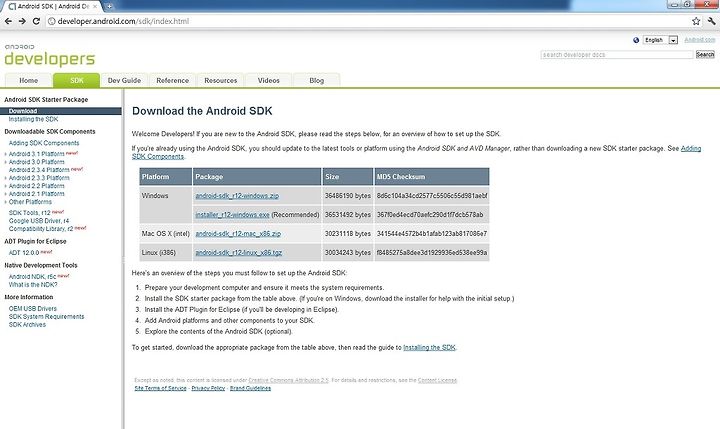The width and height of the screenshot is (720, 429).
Task: Click the Windows size cell 36486190 bytes
Action: pyautogui.click(x=348, y=196)
